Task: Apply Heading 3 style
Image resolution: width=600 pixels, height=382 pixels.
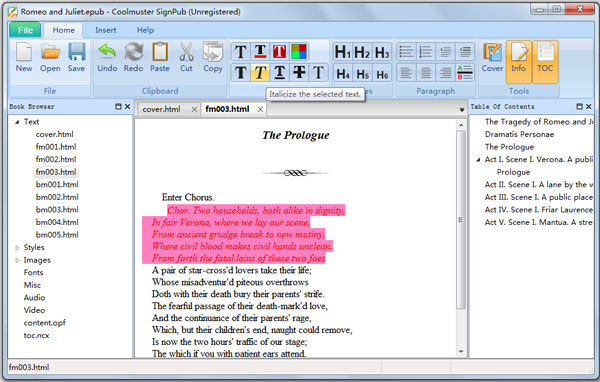Action: pyautogui.click(x=382, y=52)
